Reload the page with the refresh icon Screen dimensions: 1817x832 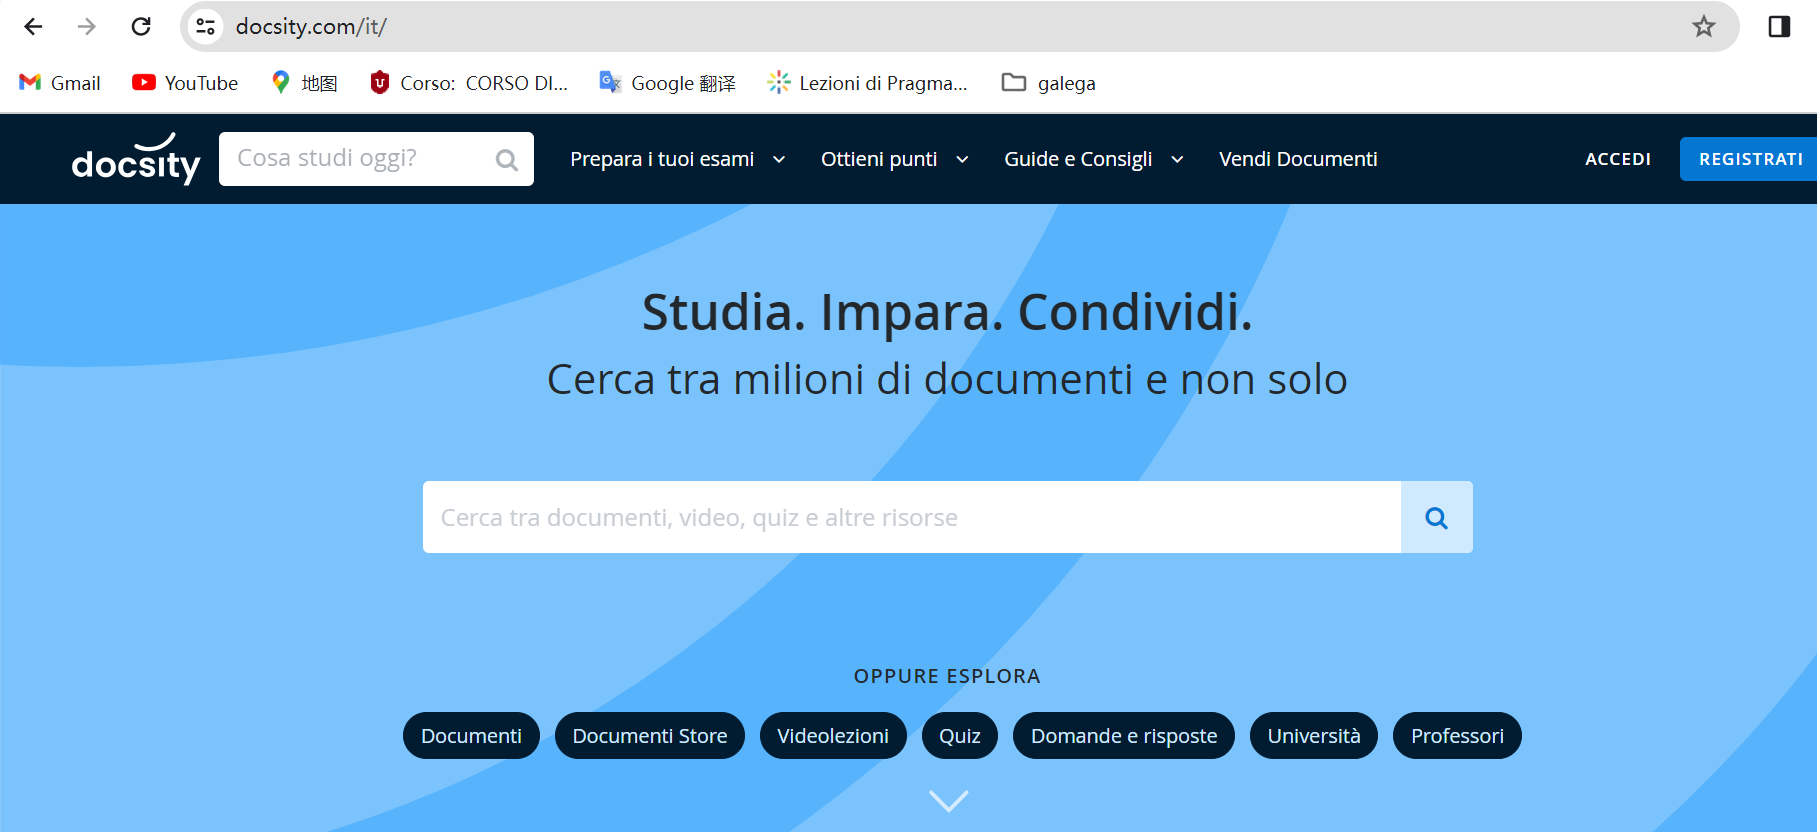[x=141, y=27]
